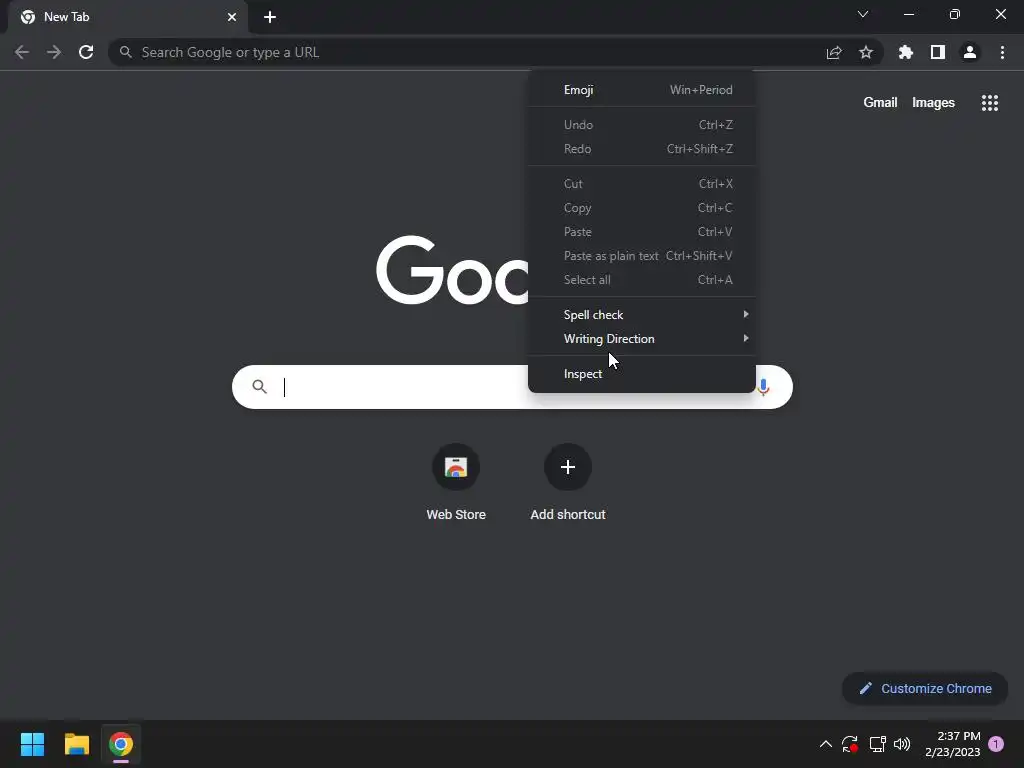Go forward with the forward arrow
This screenshot has height=768, width=1024.
[x=54, y=52]
